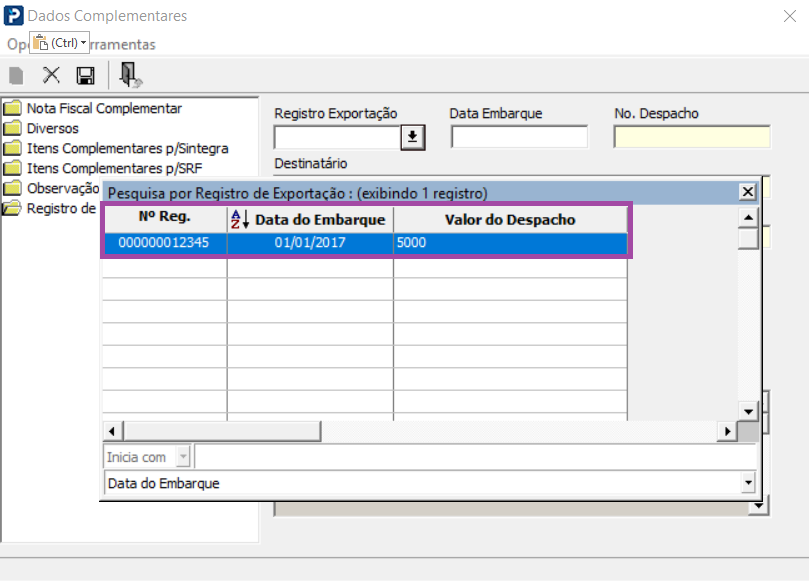
Task: Click the Data Embarque input field
Action: pos(519,137)
